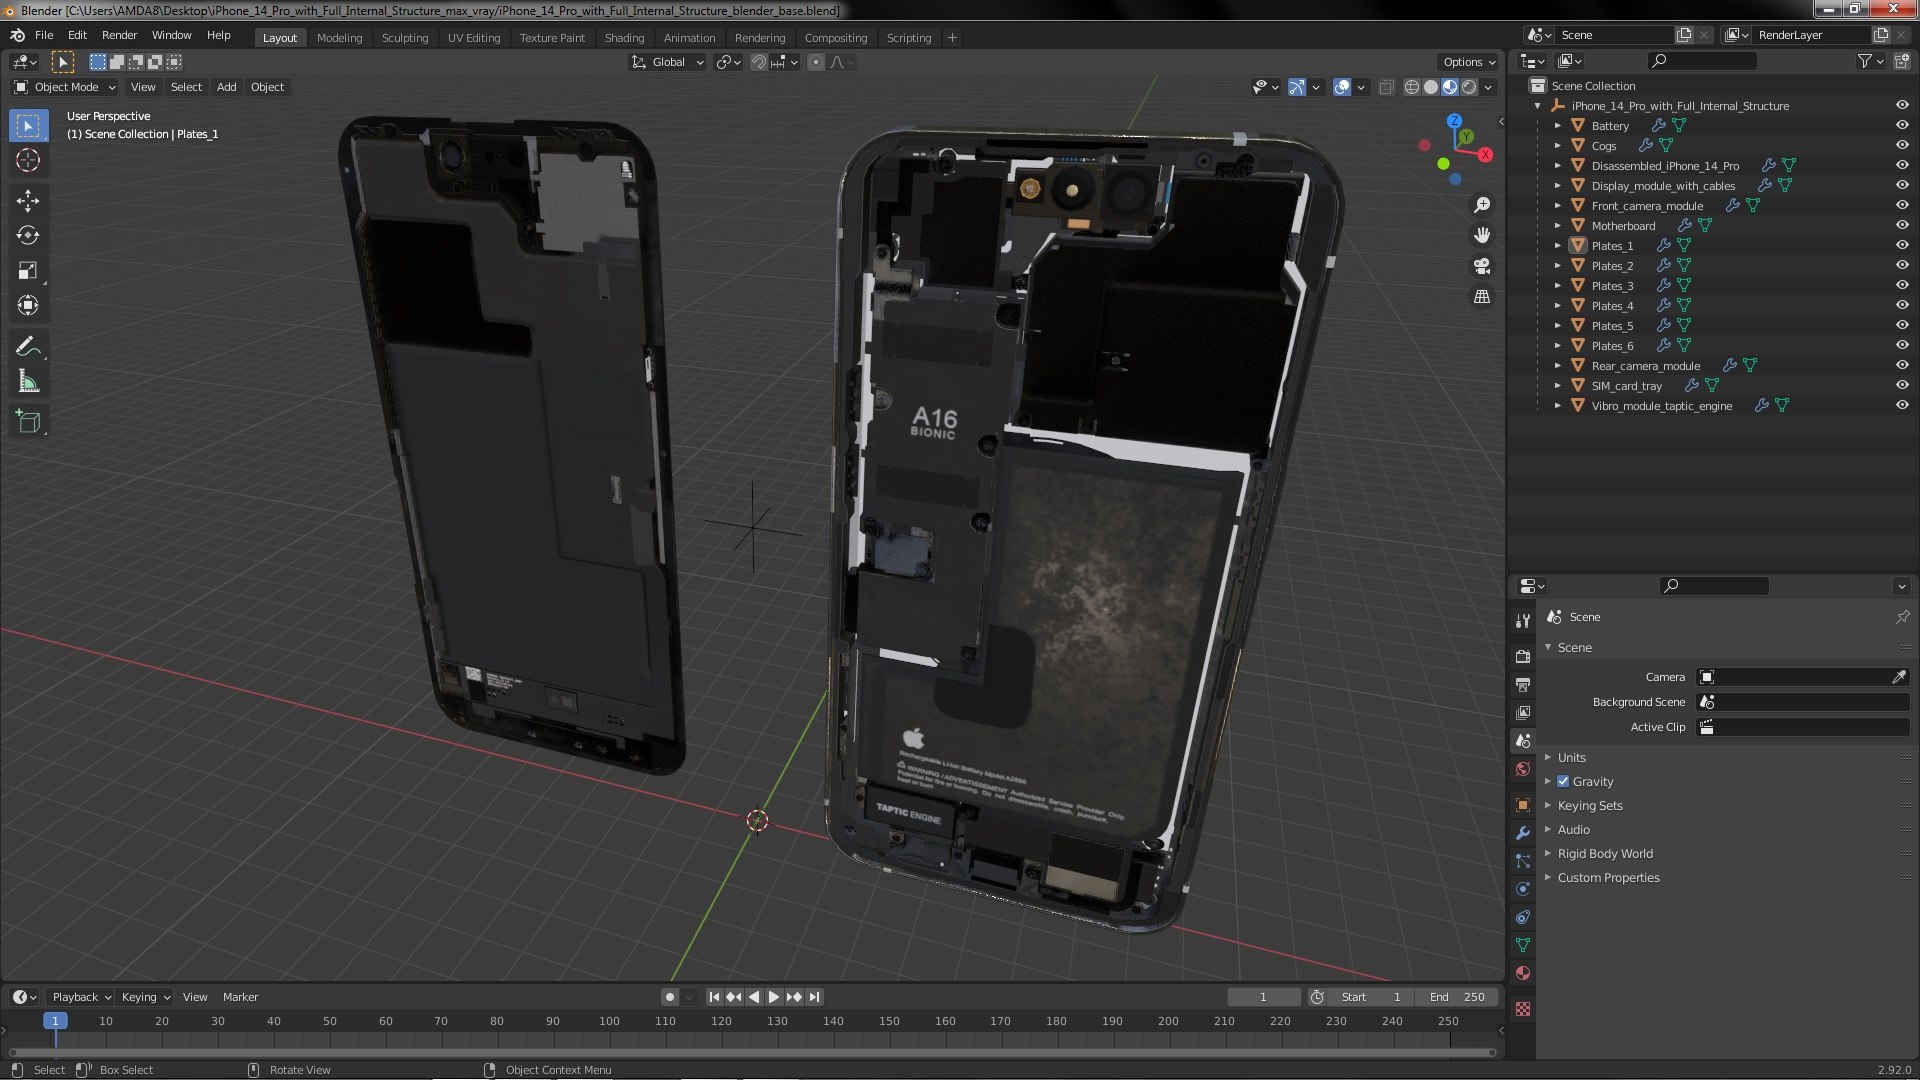The image size is (1920, 1080).
Task: Play the animation forward
Action: (x=773, y=998)
